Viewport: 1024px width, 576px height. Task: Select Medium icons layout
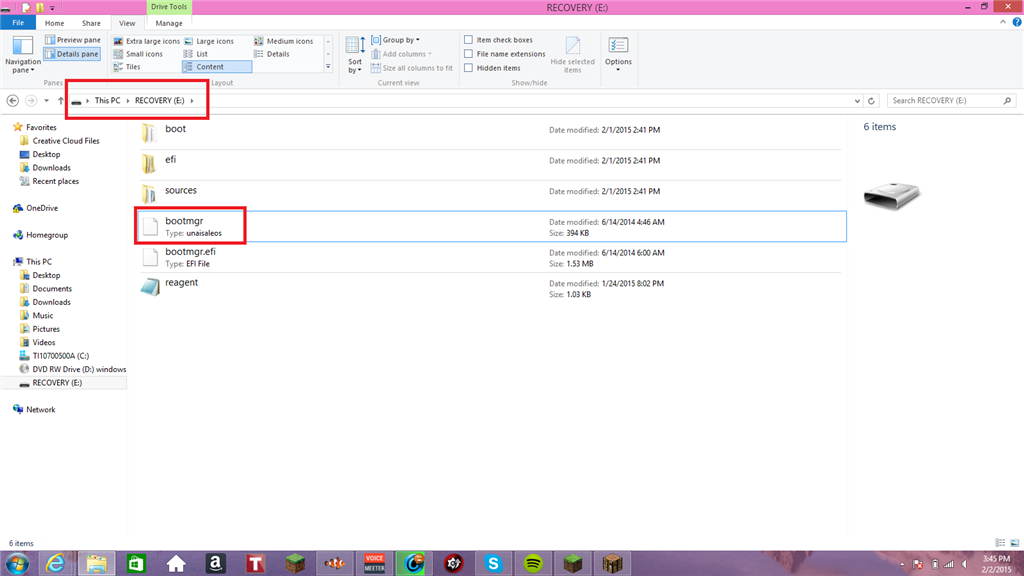click(x=283, y=41)
